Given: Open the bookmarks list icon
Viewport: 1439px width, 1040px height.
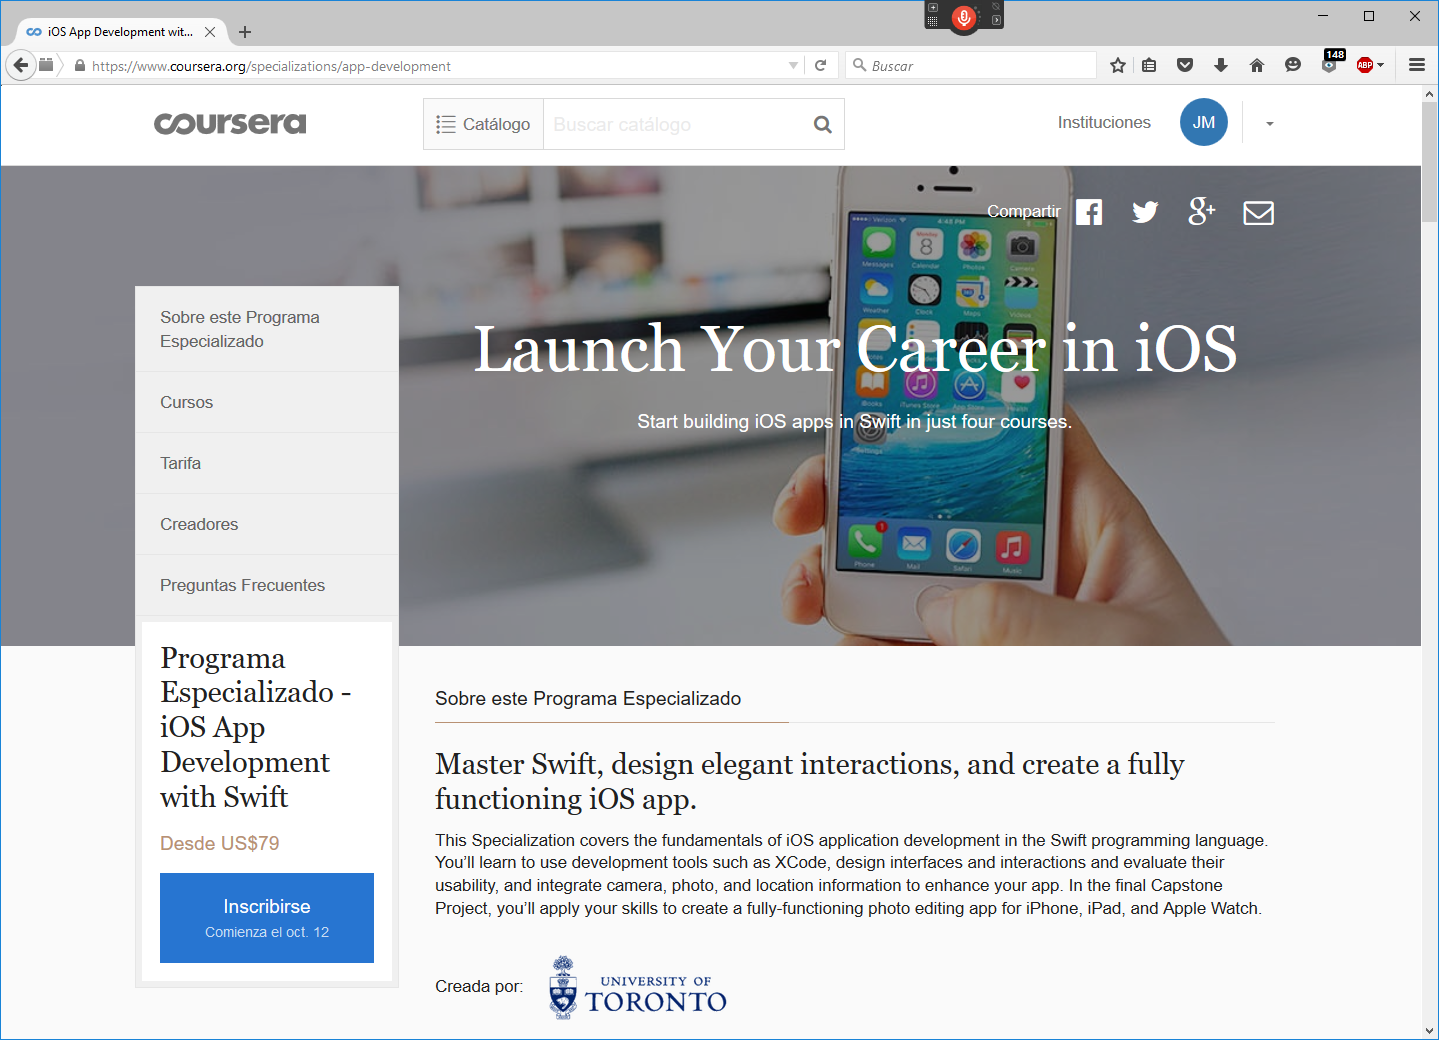Looking at the screenshot, I should click(x=1149, y=65).
